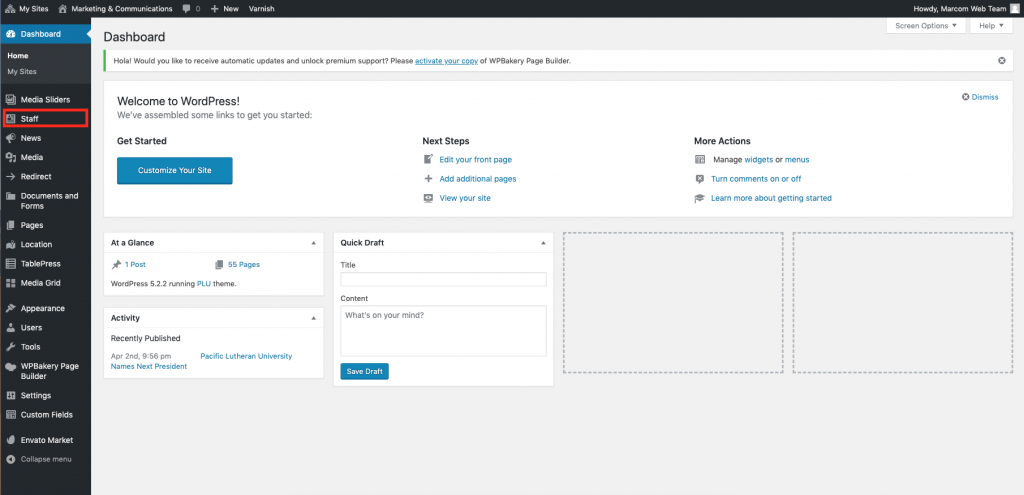This screenshot has width=1024, height=495.
Task: Click the user avatar in top right
Action: click(1014, 8)
